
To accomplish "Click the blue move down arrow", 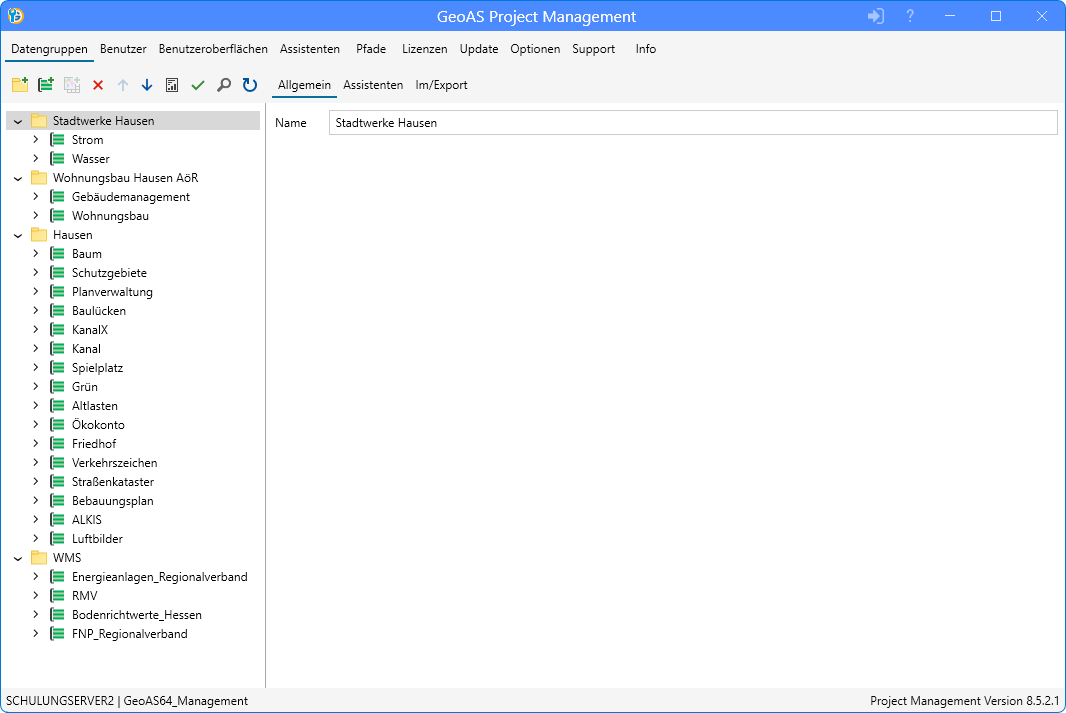I will pyautogui.click(x=147, y=85).
